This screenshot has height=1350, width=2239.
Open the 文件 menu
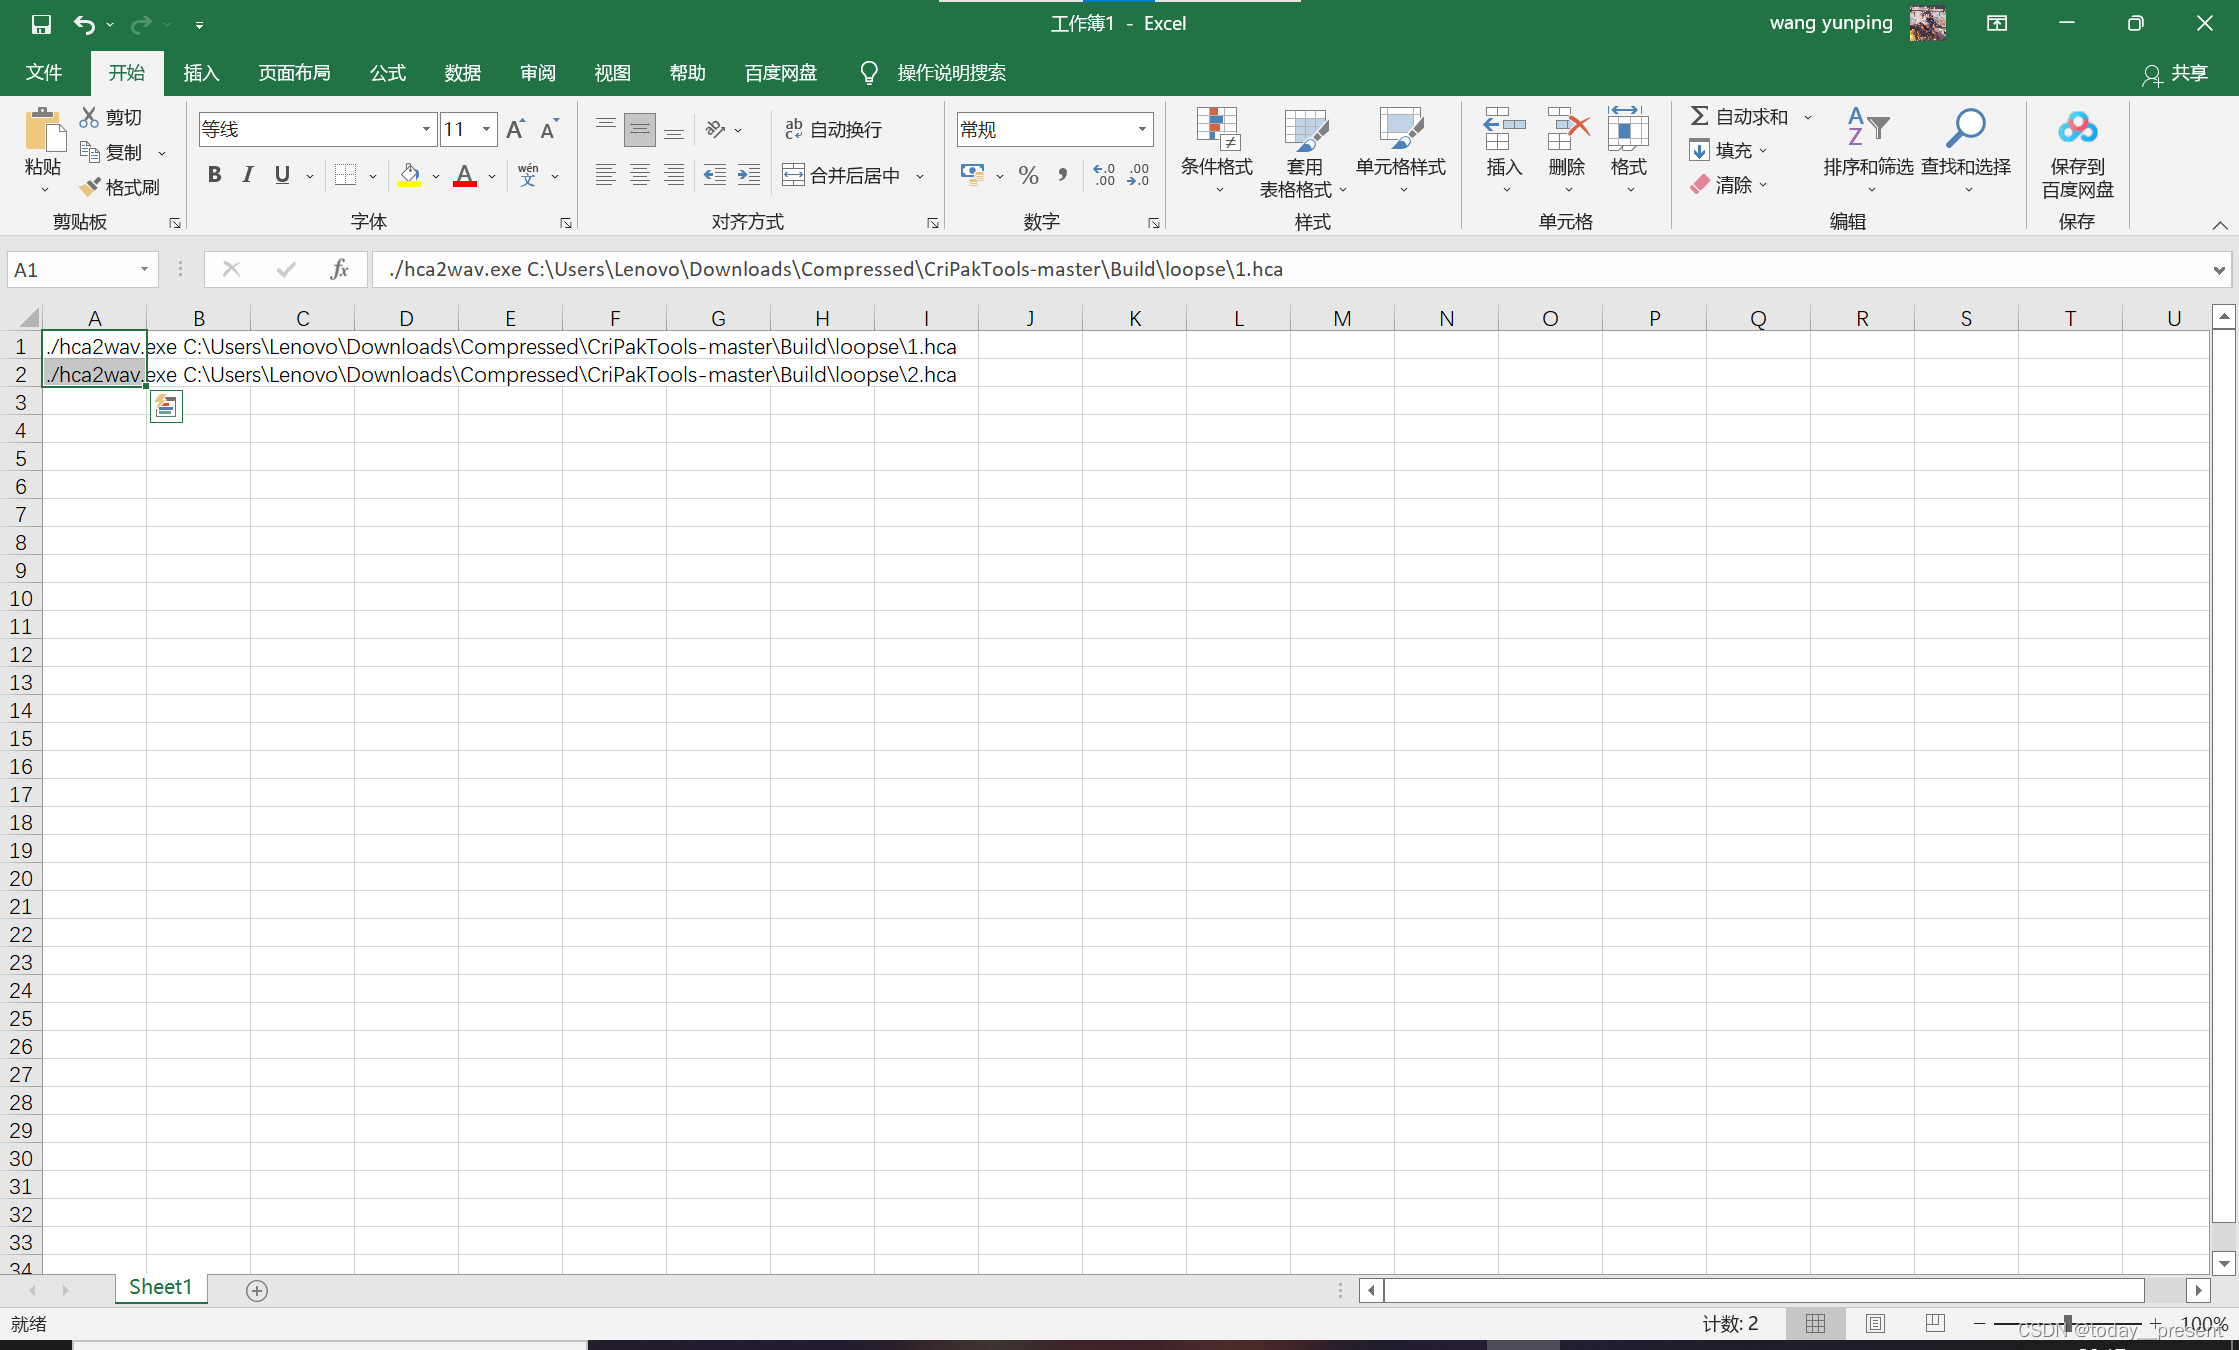point(44,73)
